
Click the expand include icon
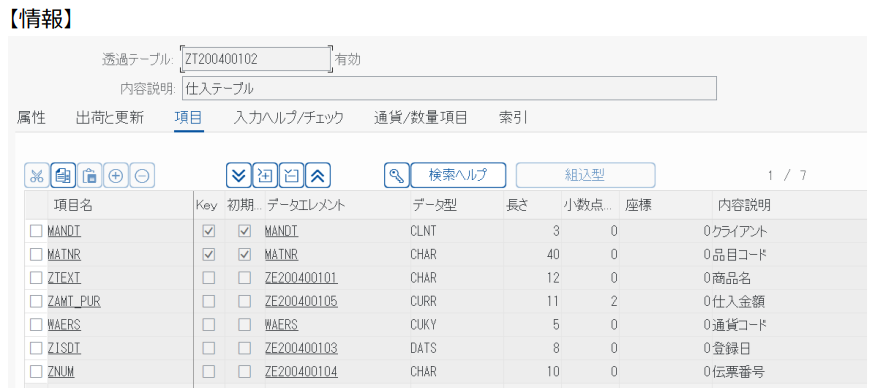point(265,176)
